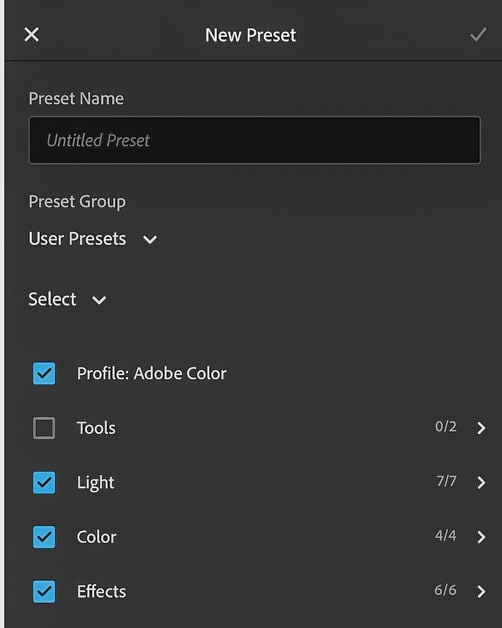Click the Tools 0/2 counter
This screenshot has width=502, height=628.
pos(446,427)
